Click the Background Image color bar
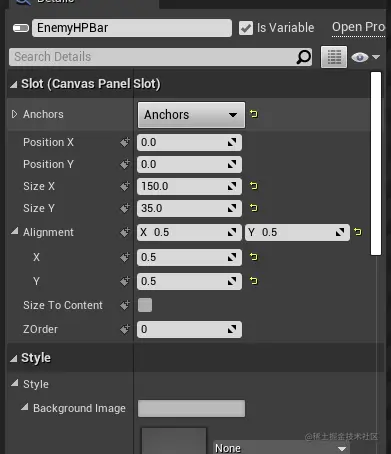Screen dimensions: 391x454 point(191,408)
